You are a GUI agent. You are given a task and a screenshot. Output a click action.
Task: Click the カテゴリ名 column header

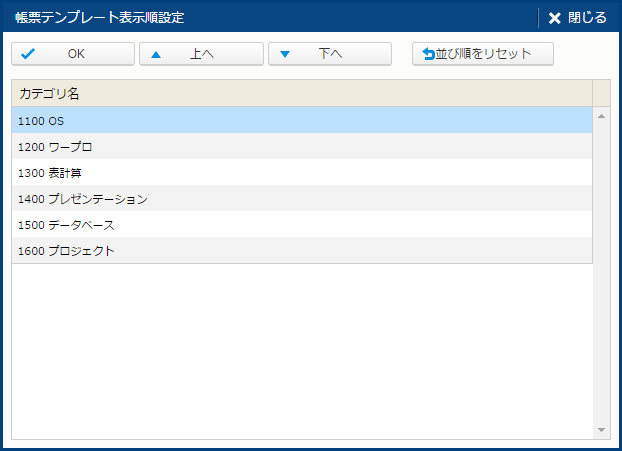coord(50,94)
